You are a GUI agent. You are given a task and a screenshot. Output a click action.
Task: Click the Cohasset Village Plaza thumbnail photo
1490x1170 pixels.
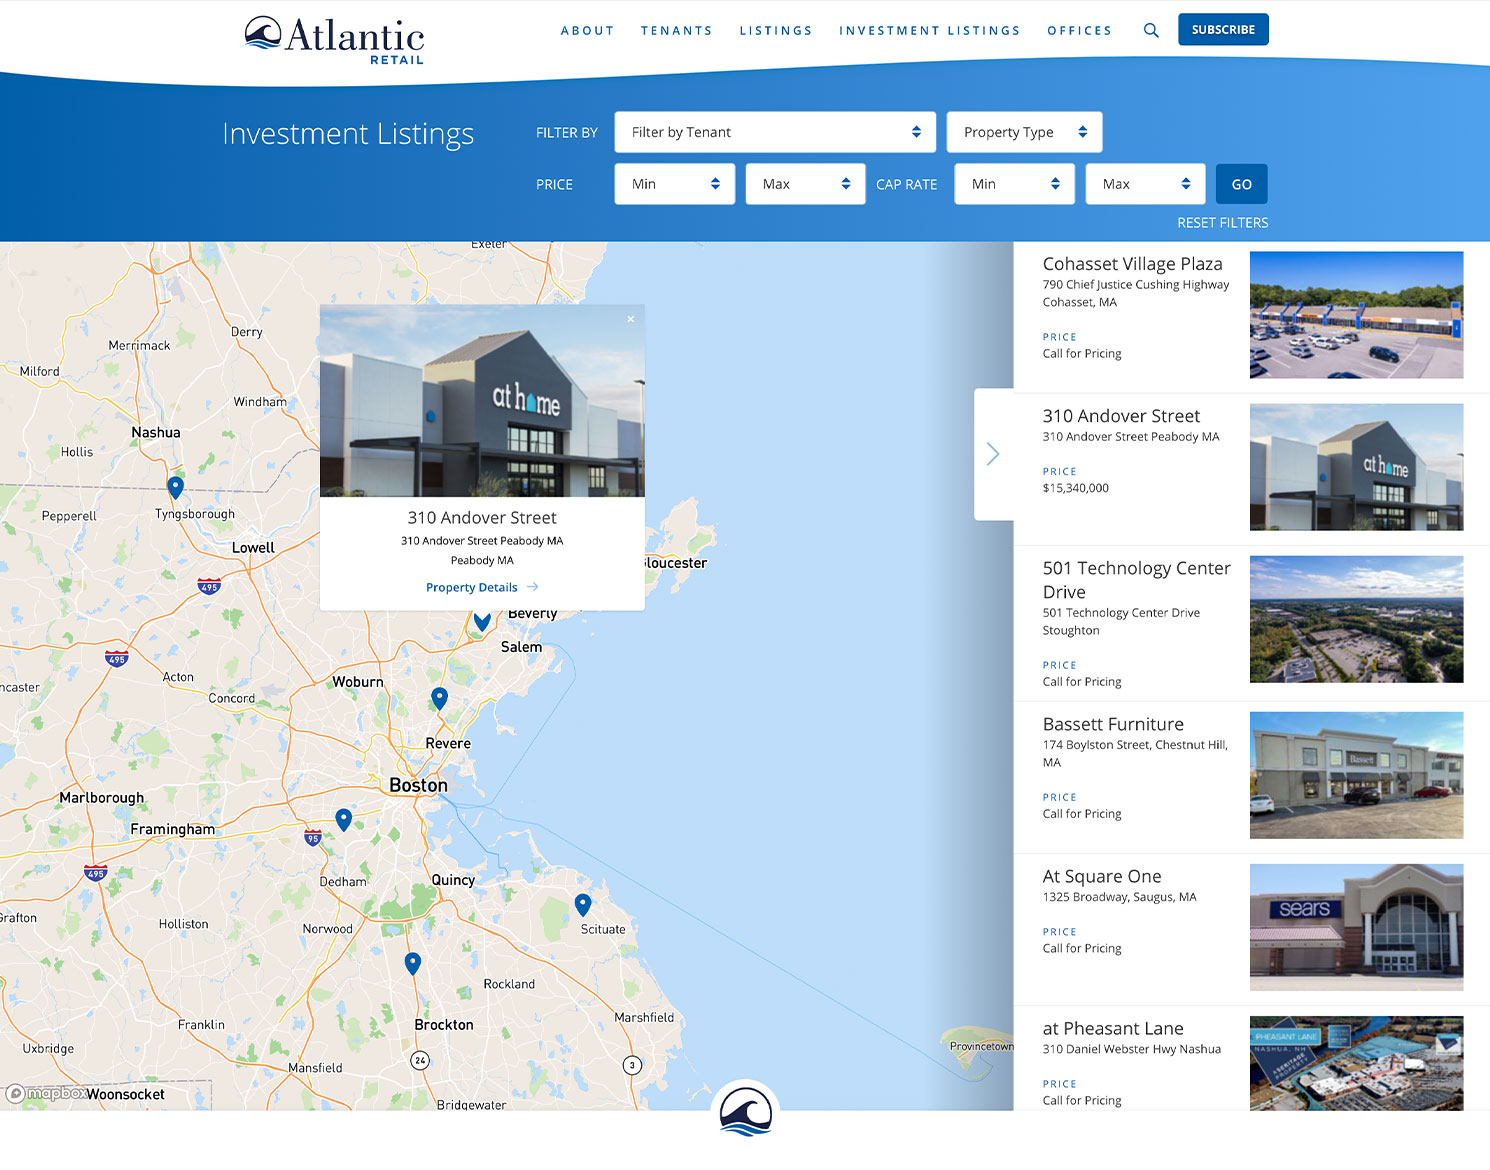pos(1356,315)
